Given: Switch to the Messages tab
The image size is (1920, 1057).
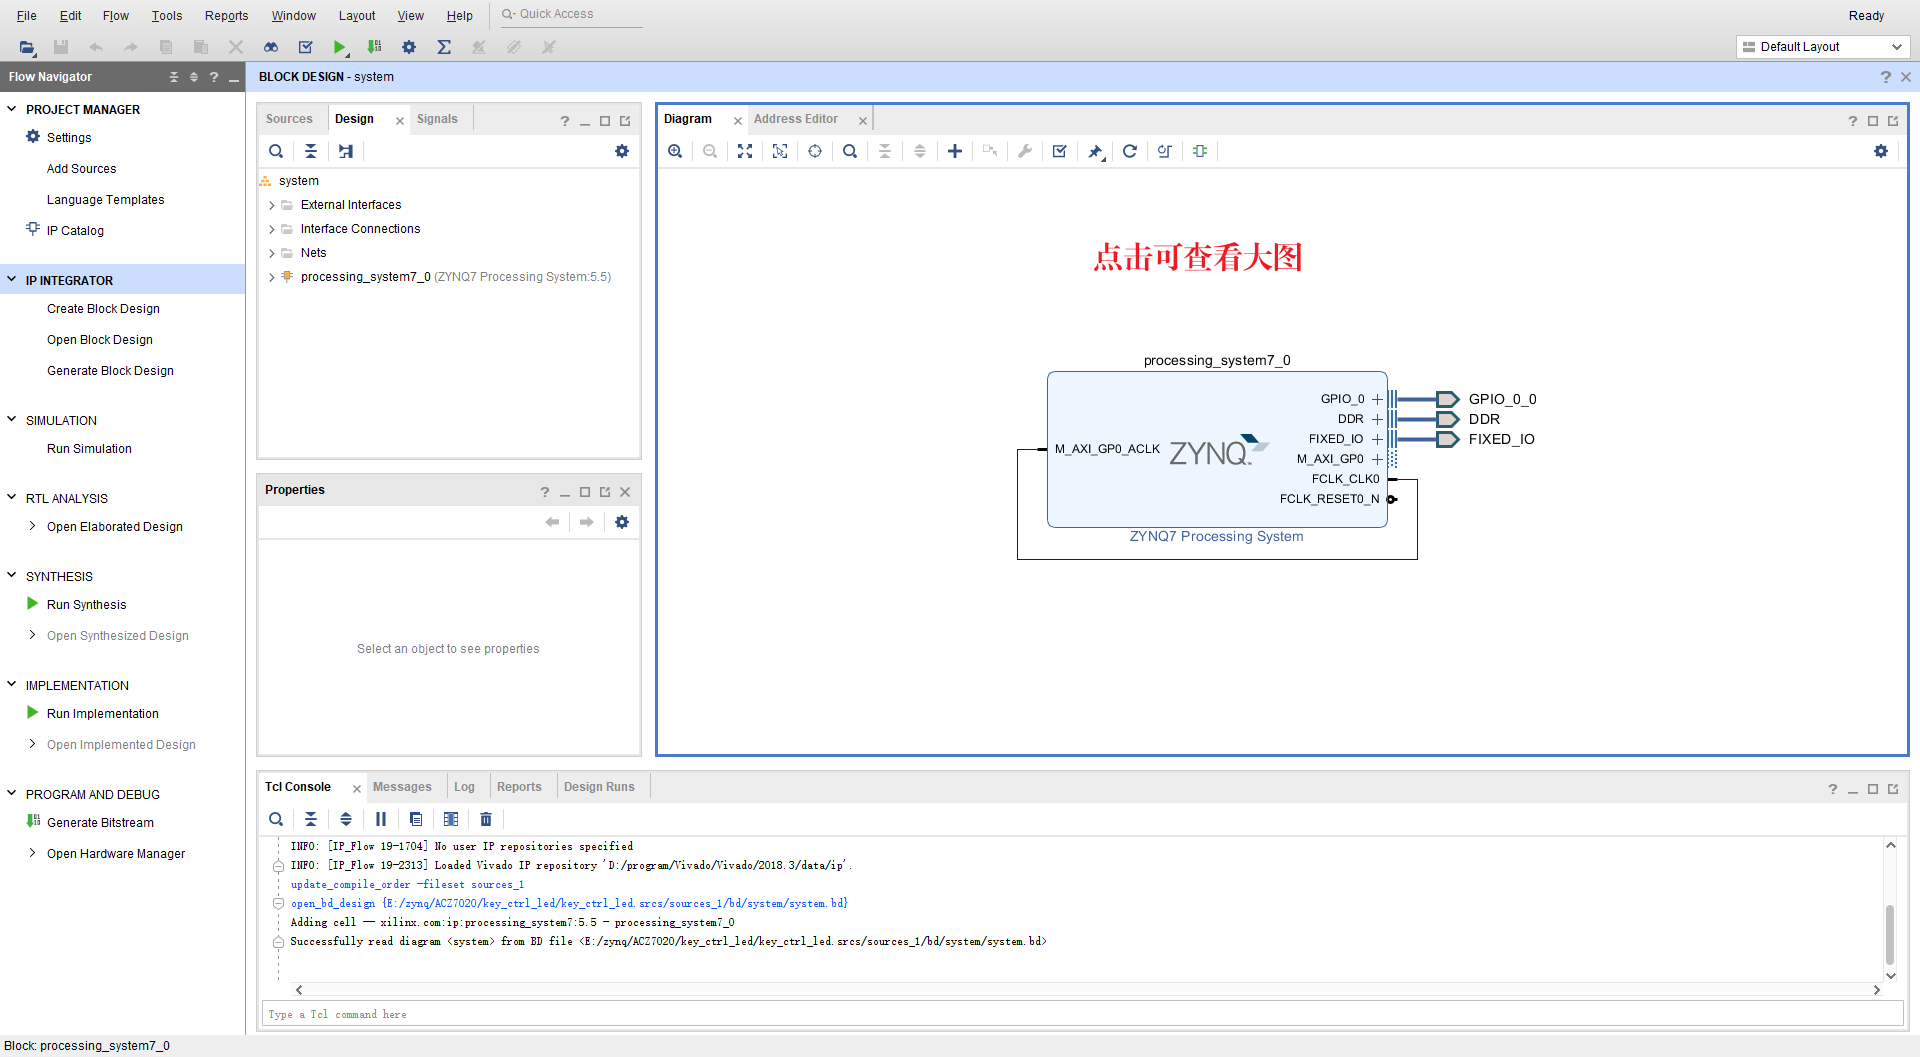Looking at the screenshot, I should tap(402, 787).
